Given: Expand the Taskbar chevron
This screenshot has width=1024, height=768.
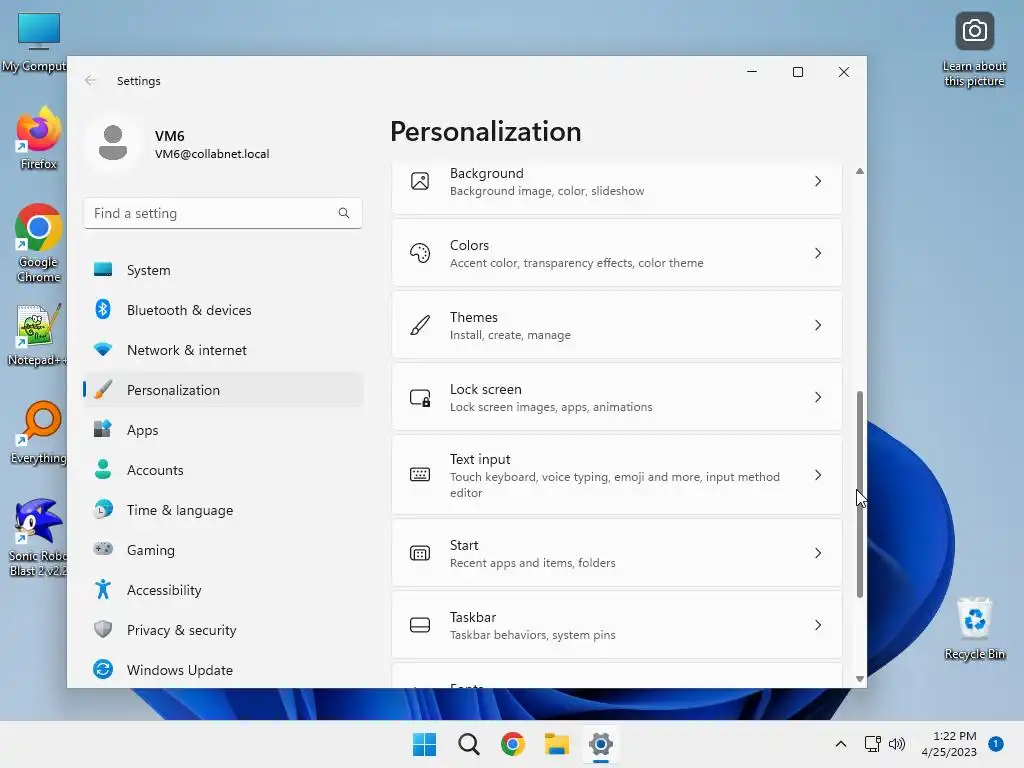Looking at the screenshot, I should point(818,625).
